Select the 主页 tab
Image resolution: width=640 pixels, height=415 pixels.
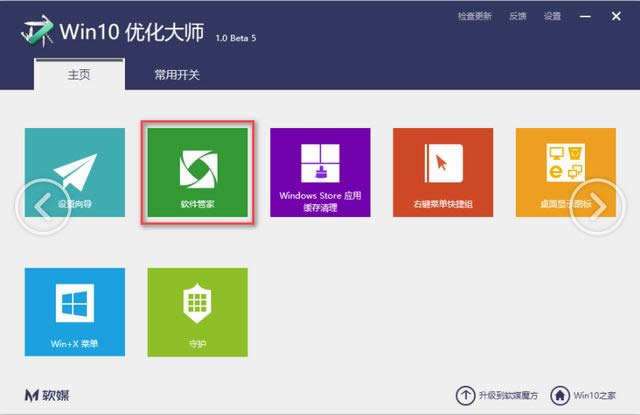click(x=80, y=75)
